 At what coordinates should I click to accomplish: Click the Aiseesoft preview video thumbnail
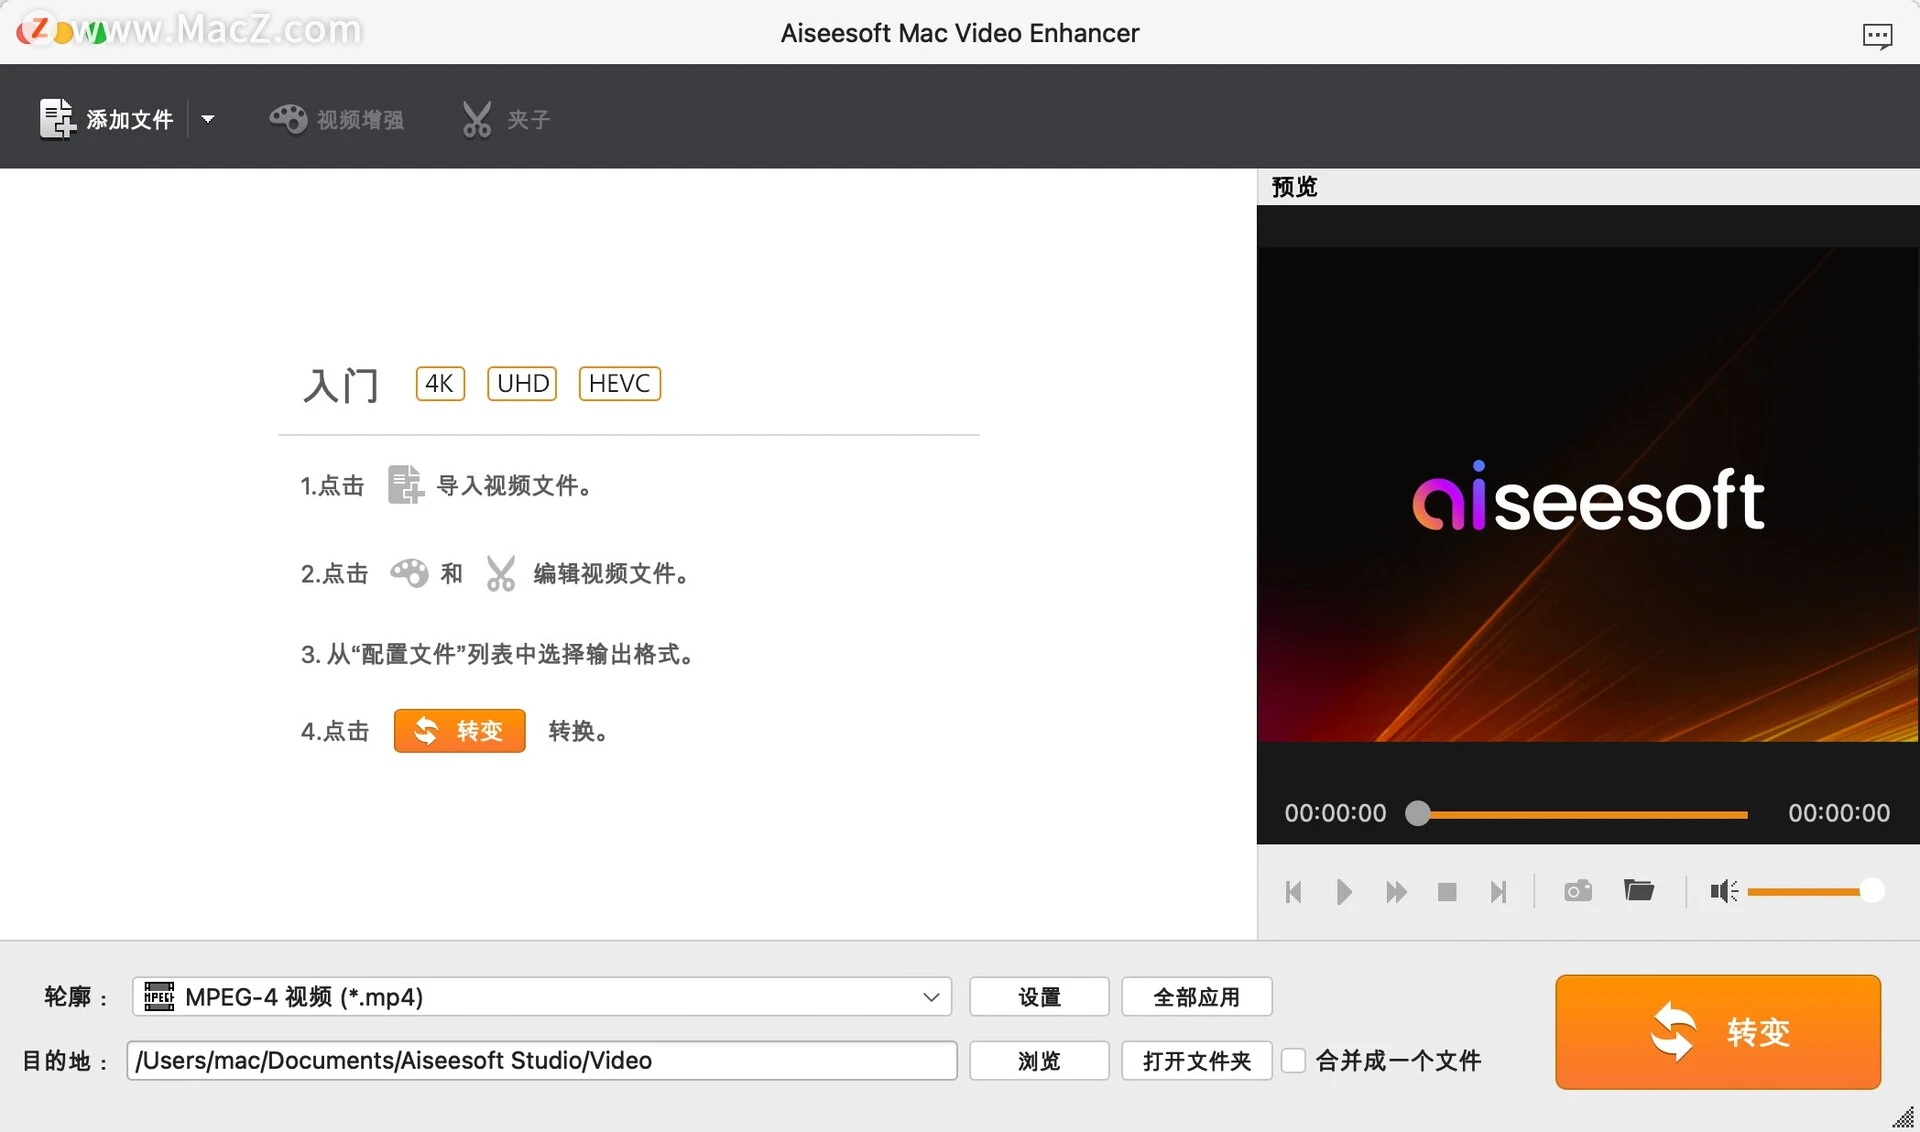1588,494
